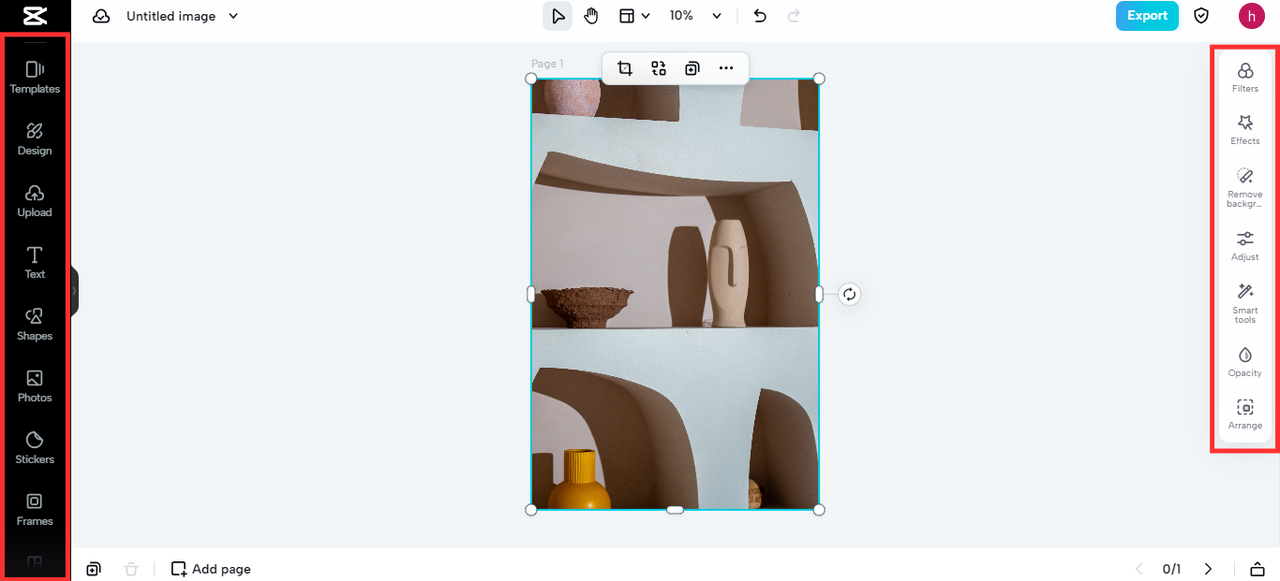Screen dimensions: 1280x581
Task: Undo the last action
Action: coord(760,16)
